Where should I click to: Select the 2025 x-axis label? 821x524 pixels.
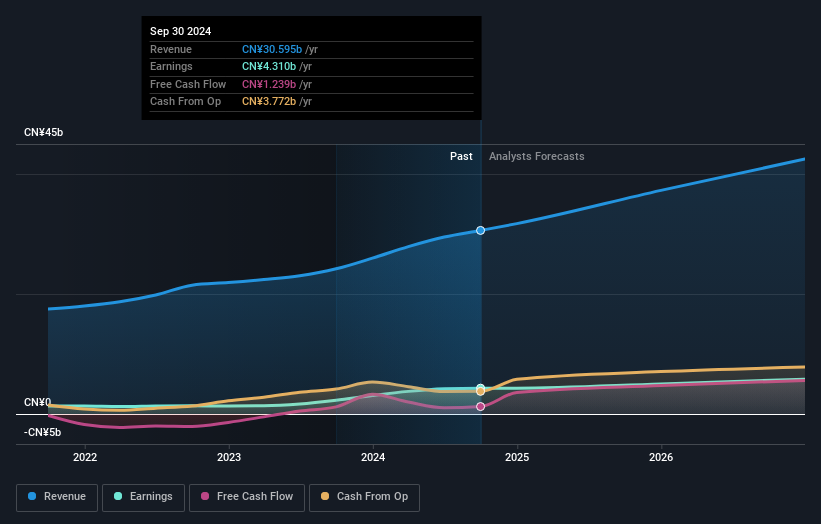coord(517,458)
